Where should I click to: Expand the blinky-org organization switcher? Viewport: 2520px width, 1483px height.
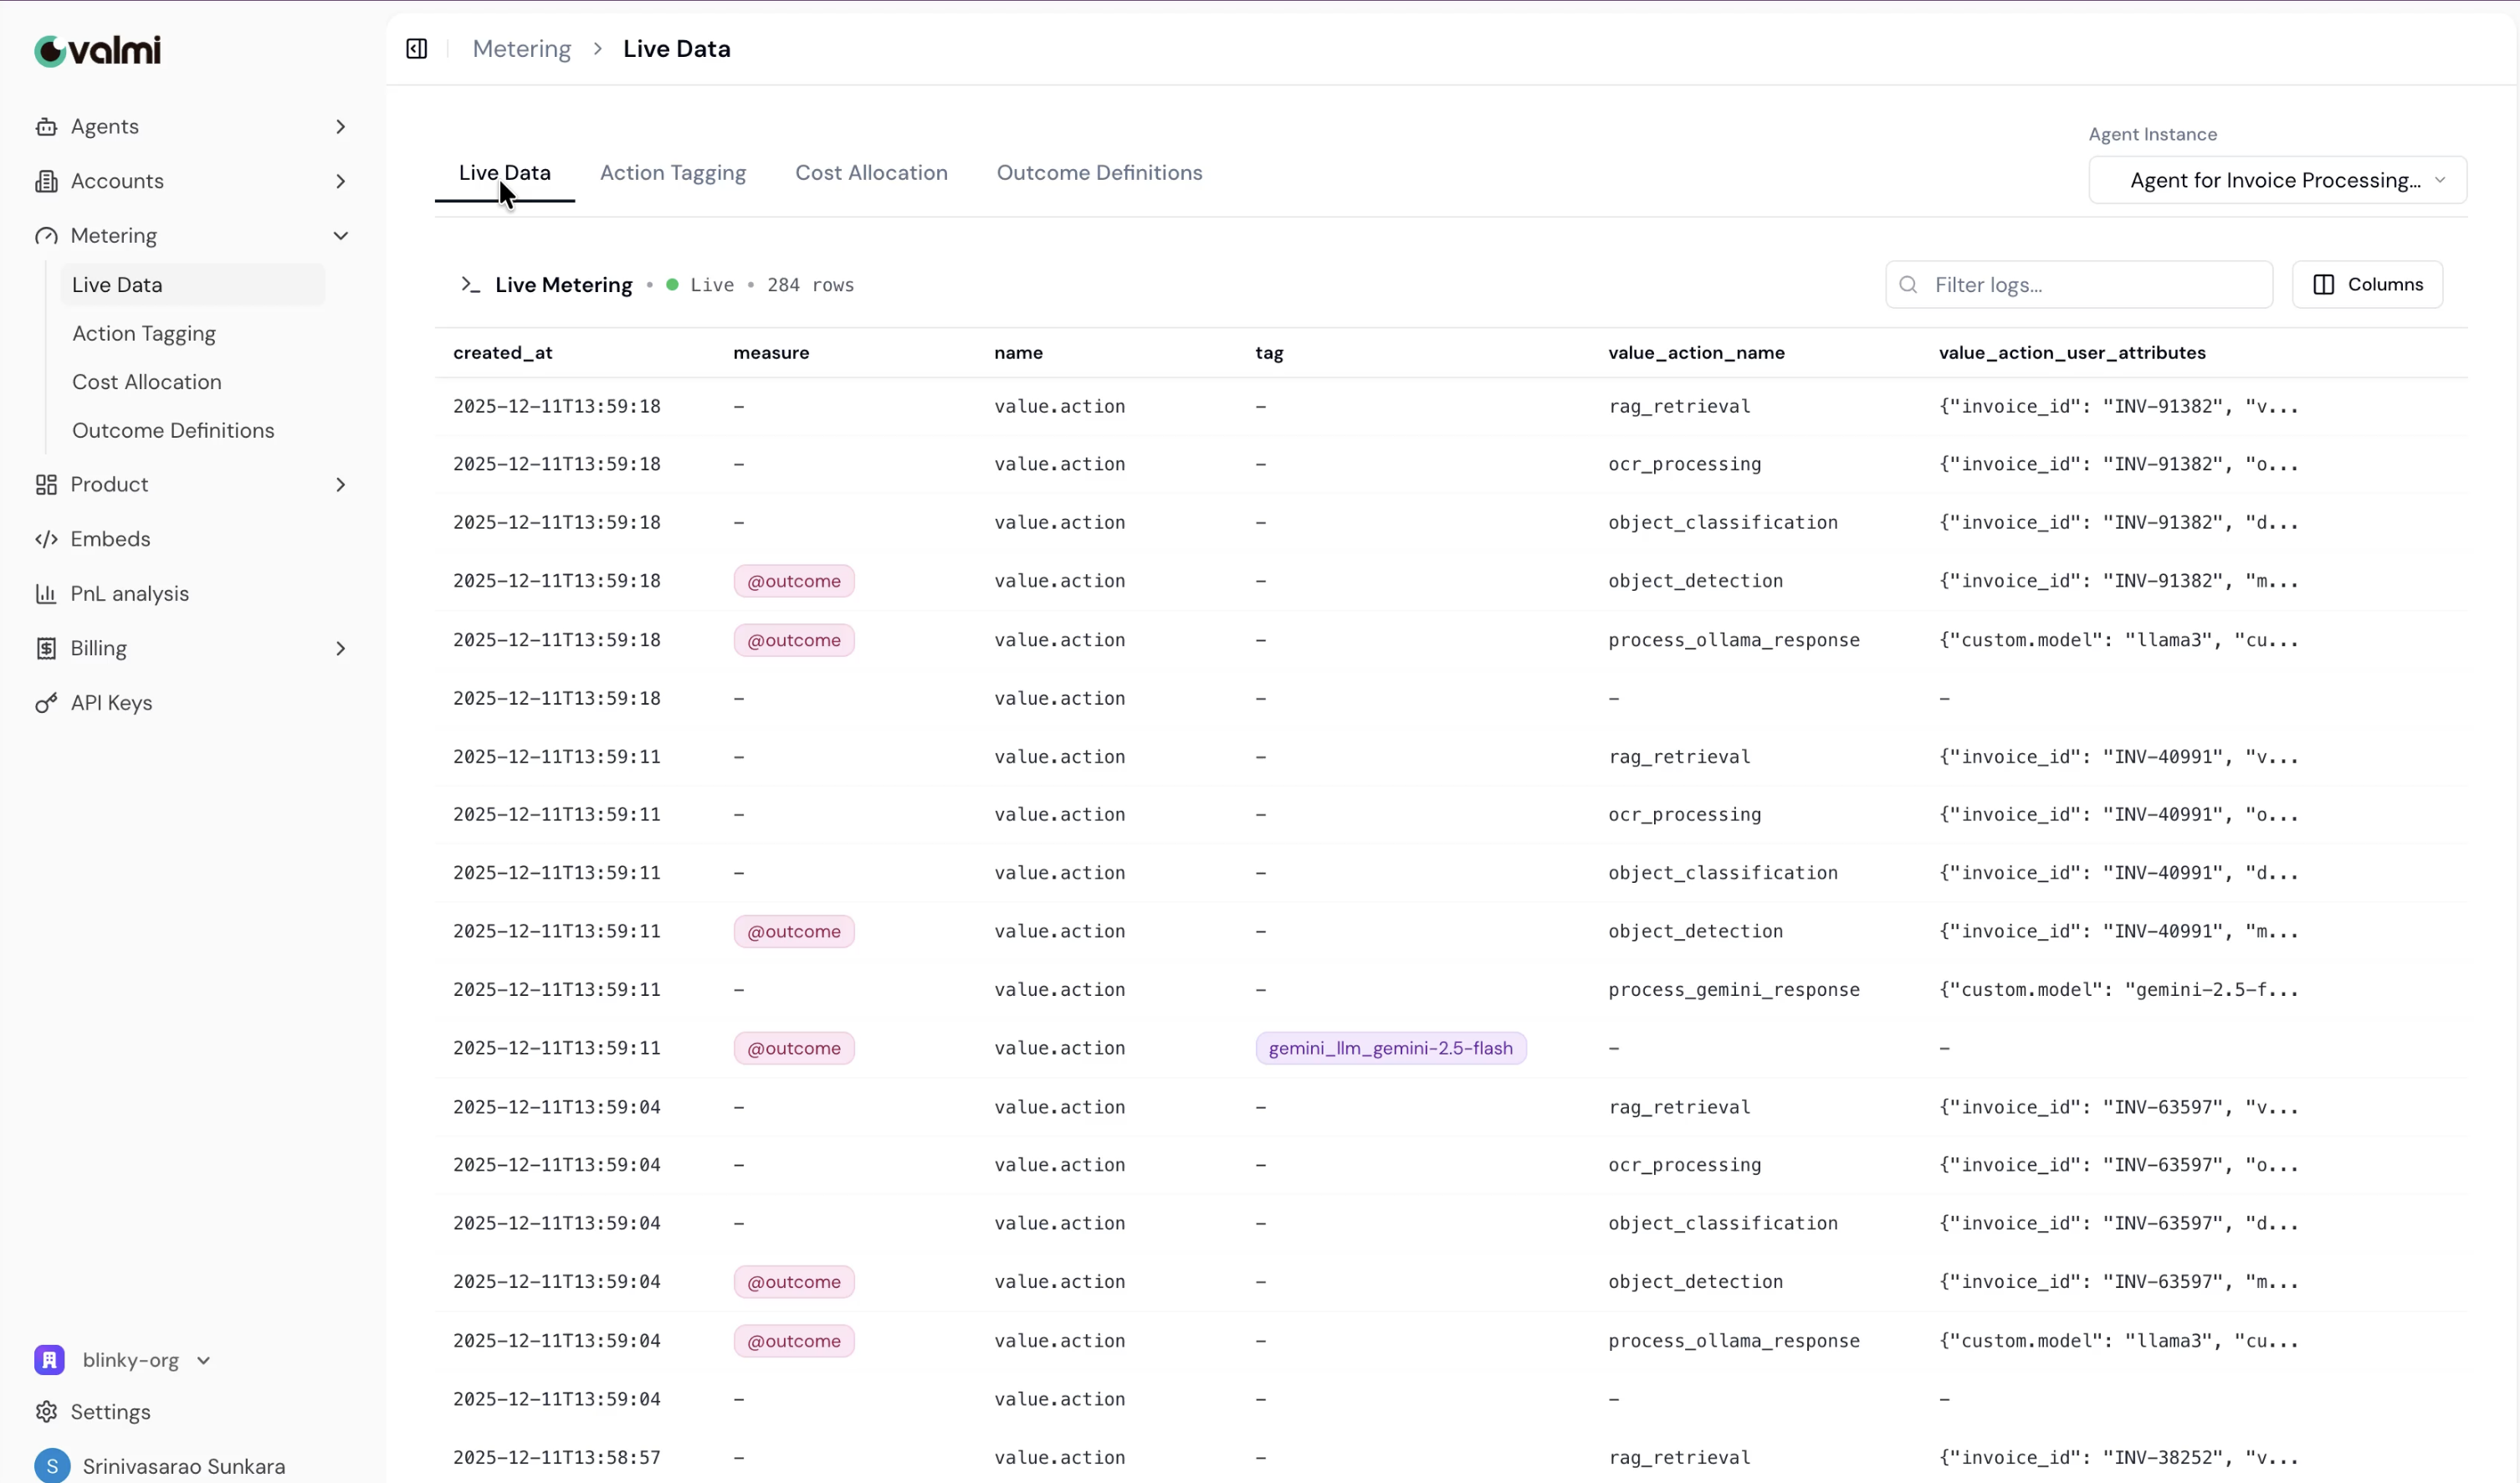point(204,1360)
